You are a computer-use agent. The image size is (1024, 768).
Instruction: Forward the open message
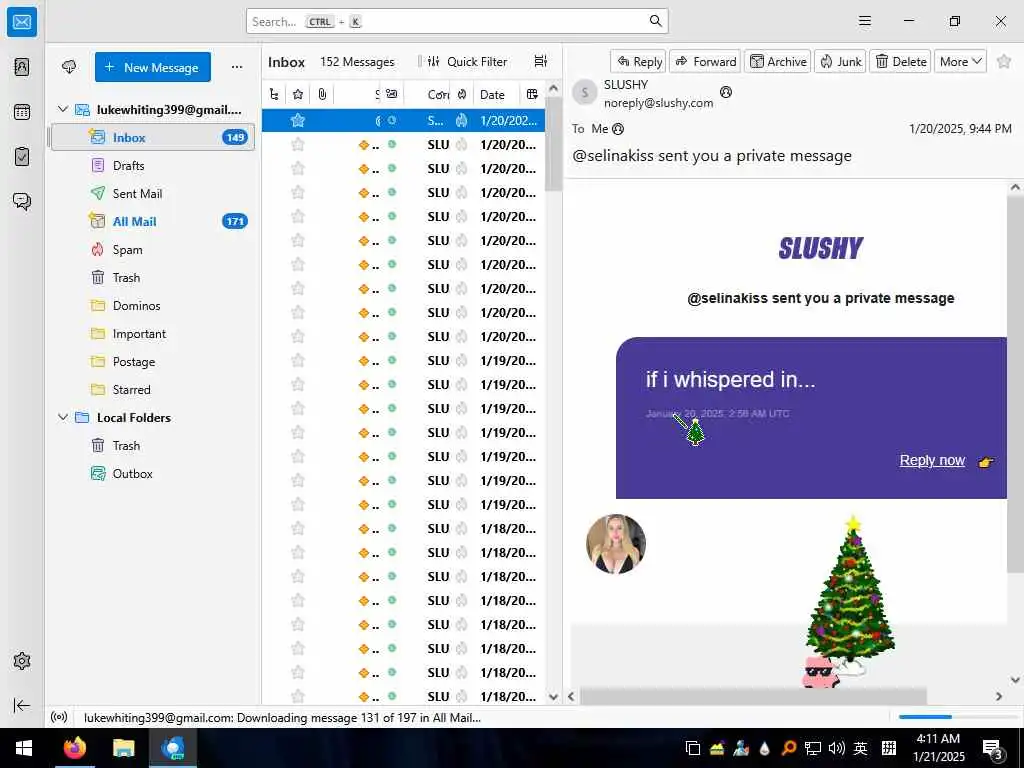coord(705,61)
